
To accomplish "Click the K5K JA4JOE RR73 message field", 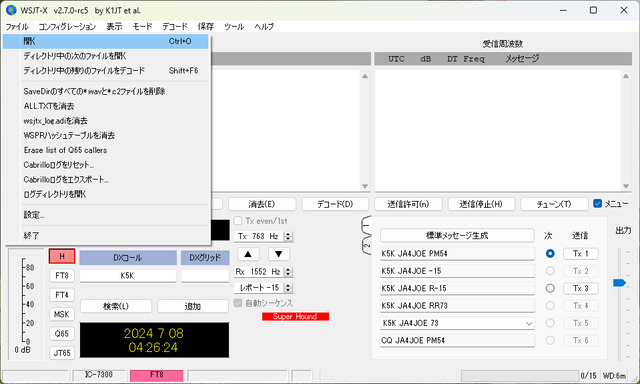I will click(457, 305).
